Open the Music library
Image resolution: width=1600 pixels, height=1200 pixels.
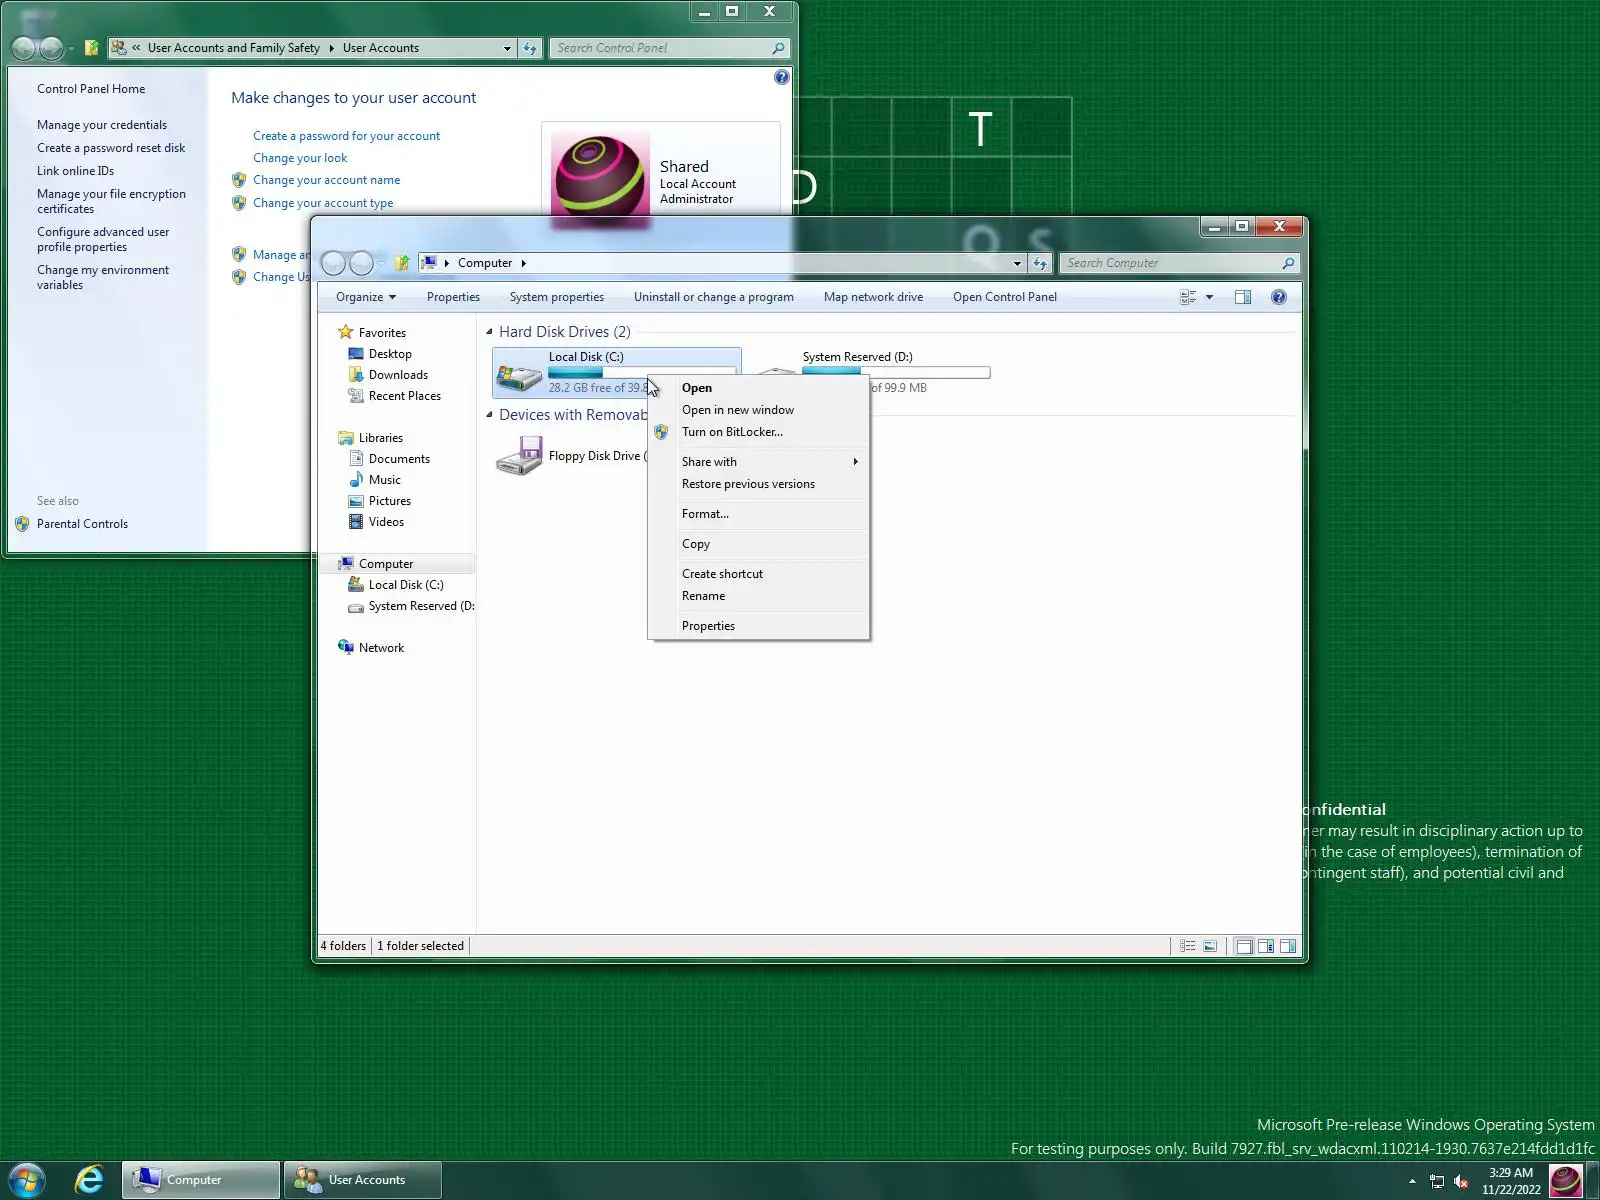click(x=384, y=480)
